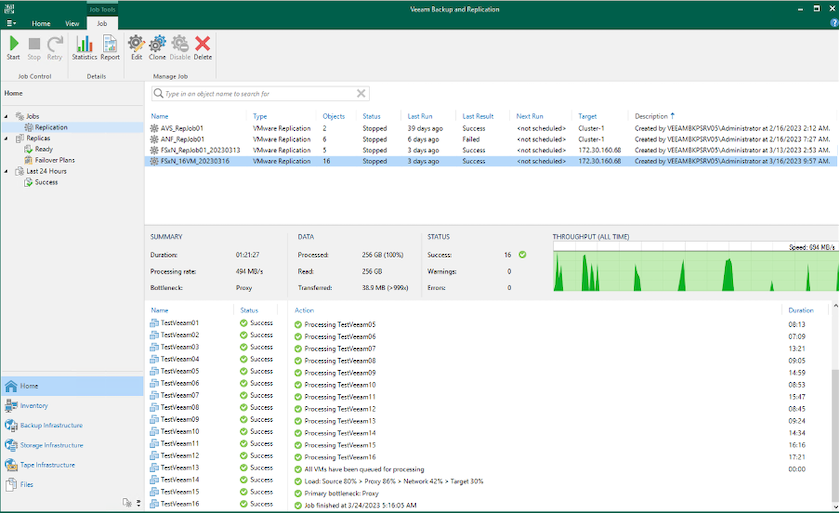
Task: Sort the list by Last Result column
Action: (478, 116)
